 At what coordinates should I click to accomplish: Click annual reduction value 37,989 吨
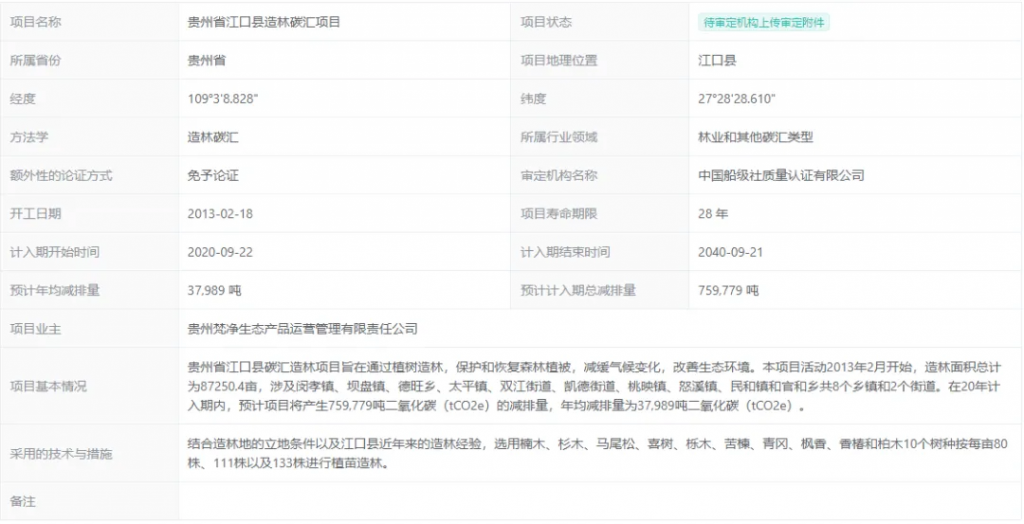click(x=215, y=290)
